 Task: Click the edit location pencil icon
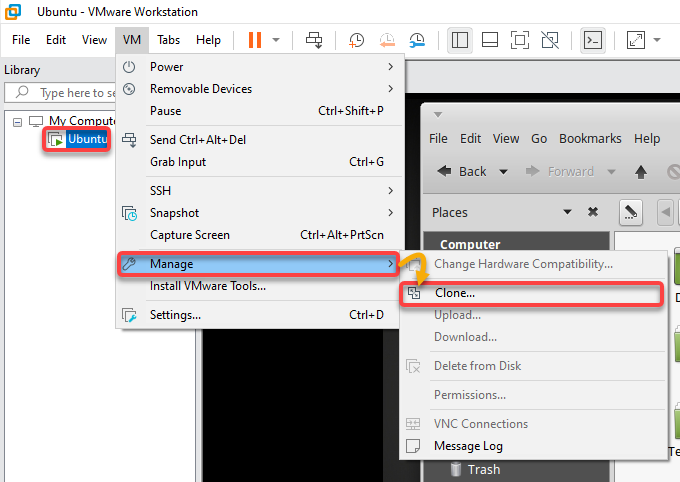pos(631,212)
